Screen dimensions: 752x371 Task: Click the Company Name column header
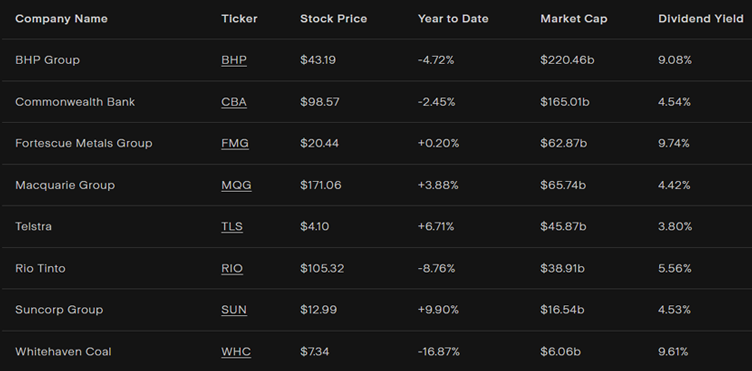61,19
